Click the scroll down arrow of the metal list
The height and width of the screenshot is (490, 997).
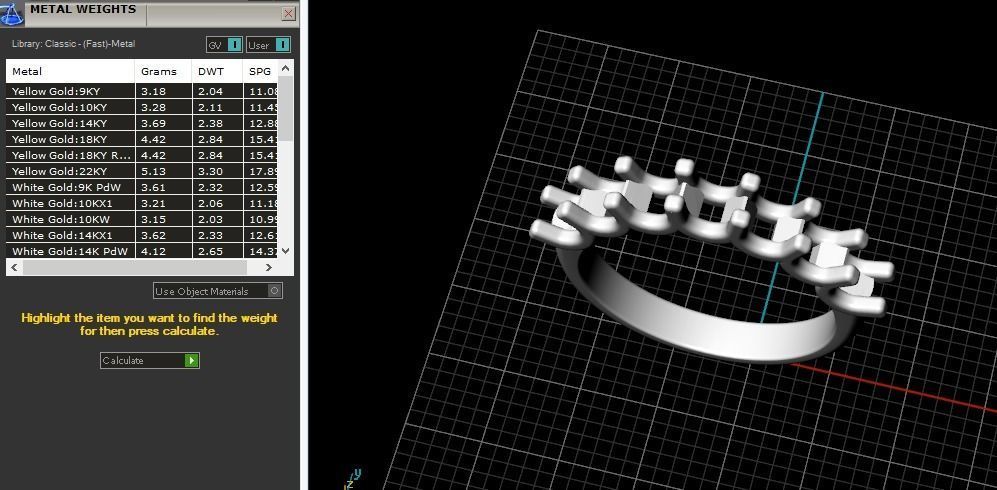point(285,251)
